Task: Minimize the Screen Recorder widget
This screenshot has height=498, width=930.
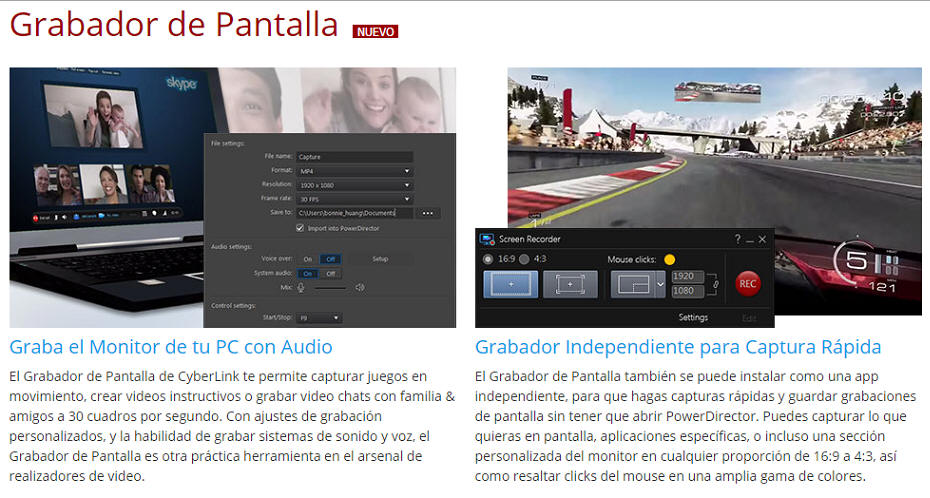Action: click(x=750, y=240)
